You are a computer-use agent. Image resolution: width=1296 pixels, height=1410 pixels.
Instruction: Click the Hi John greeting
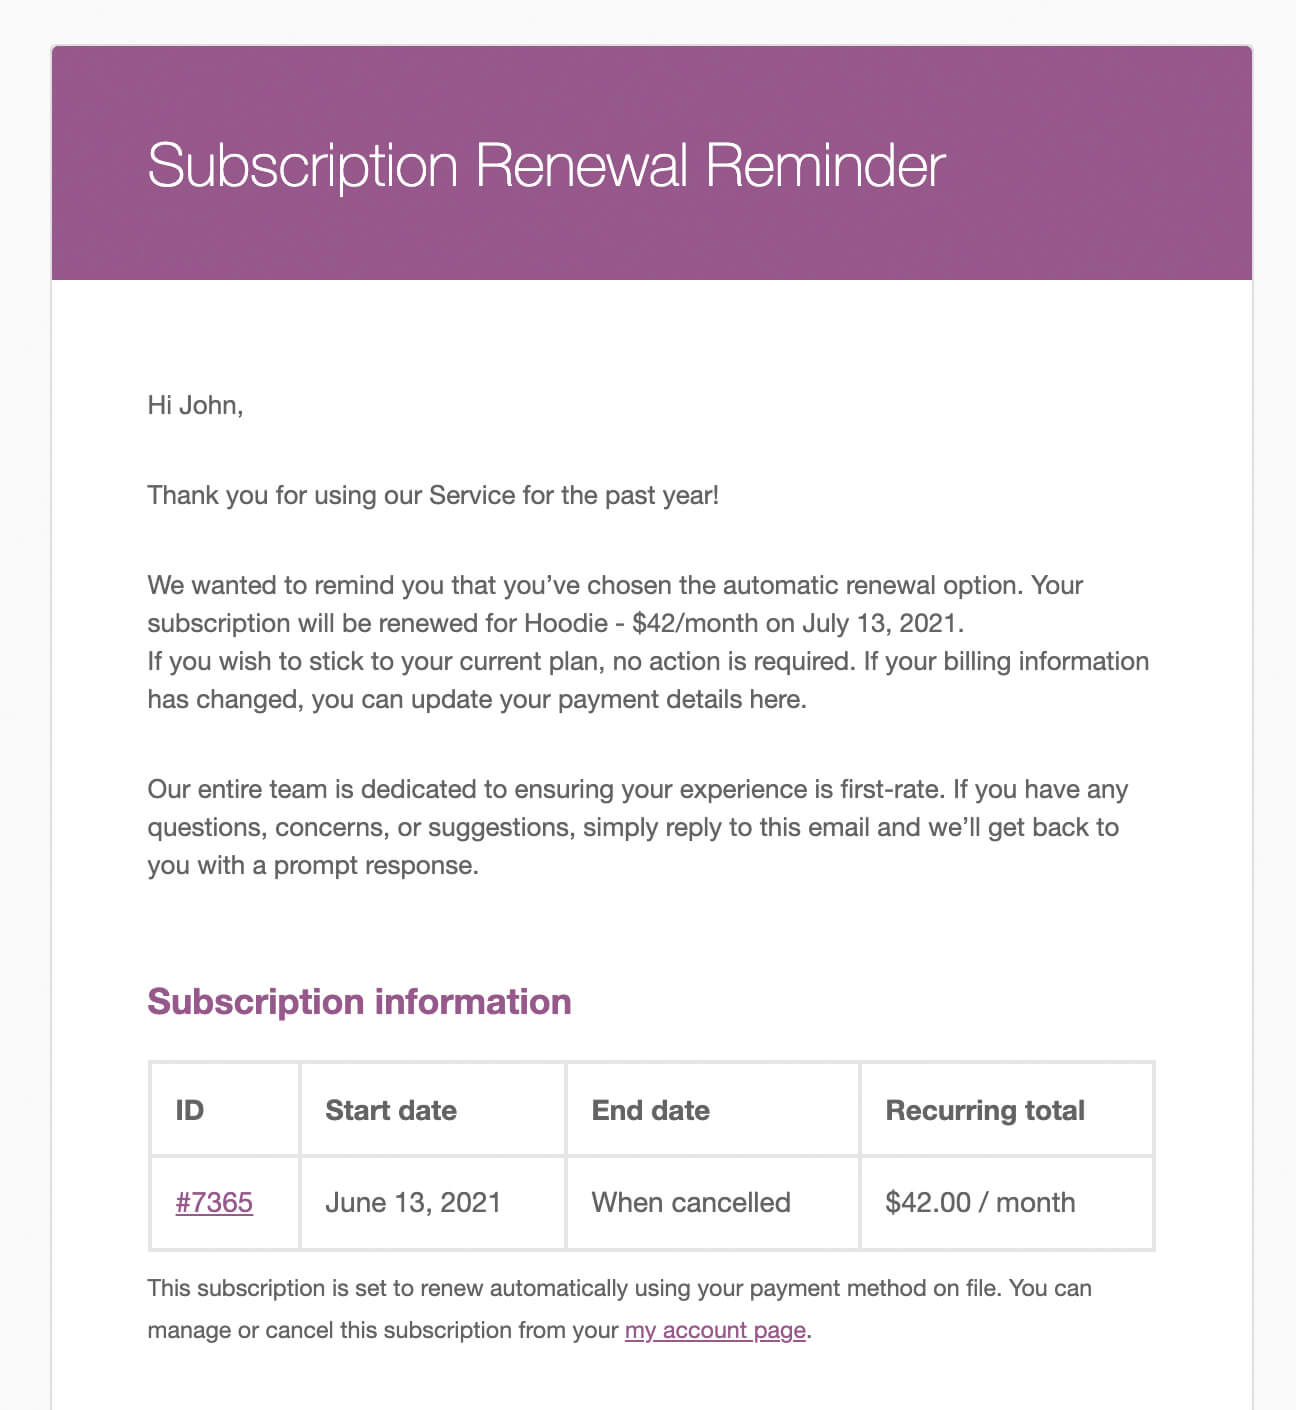pyautogui.click(x=195, y=405)
